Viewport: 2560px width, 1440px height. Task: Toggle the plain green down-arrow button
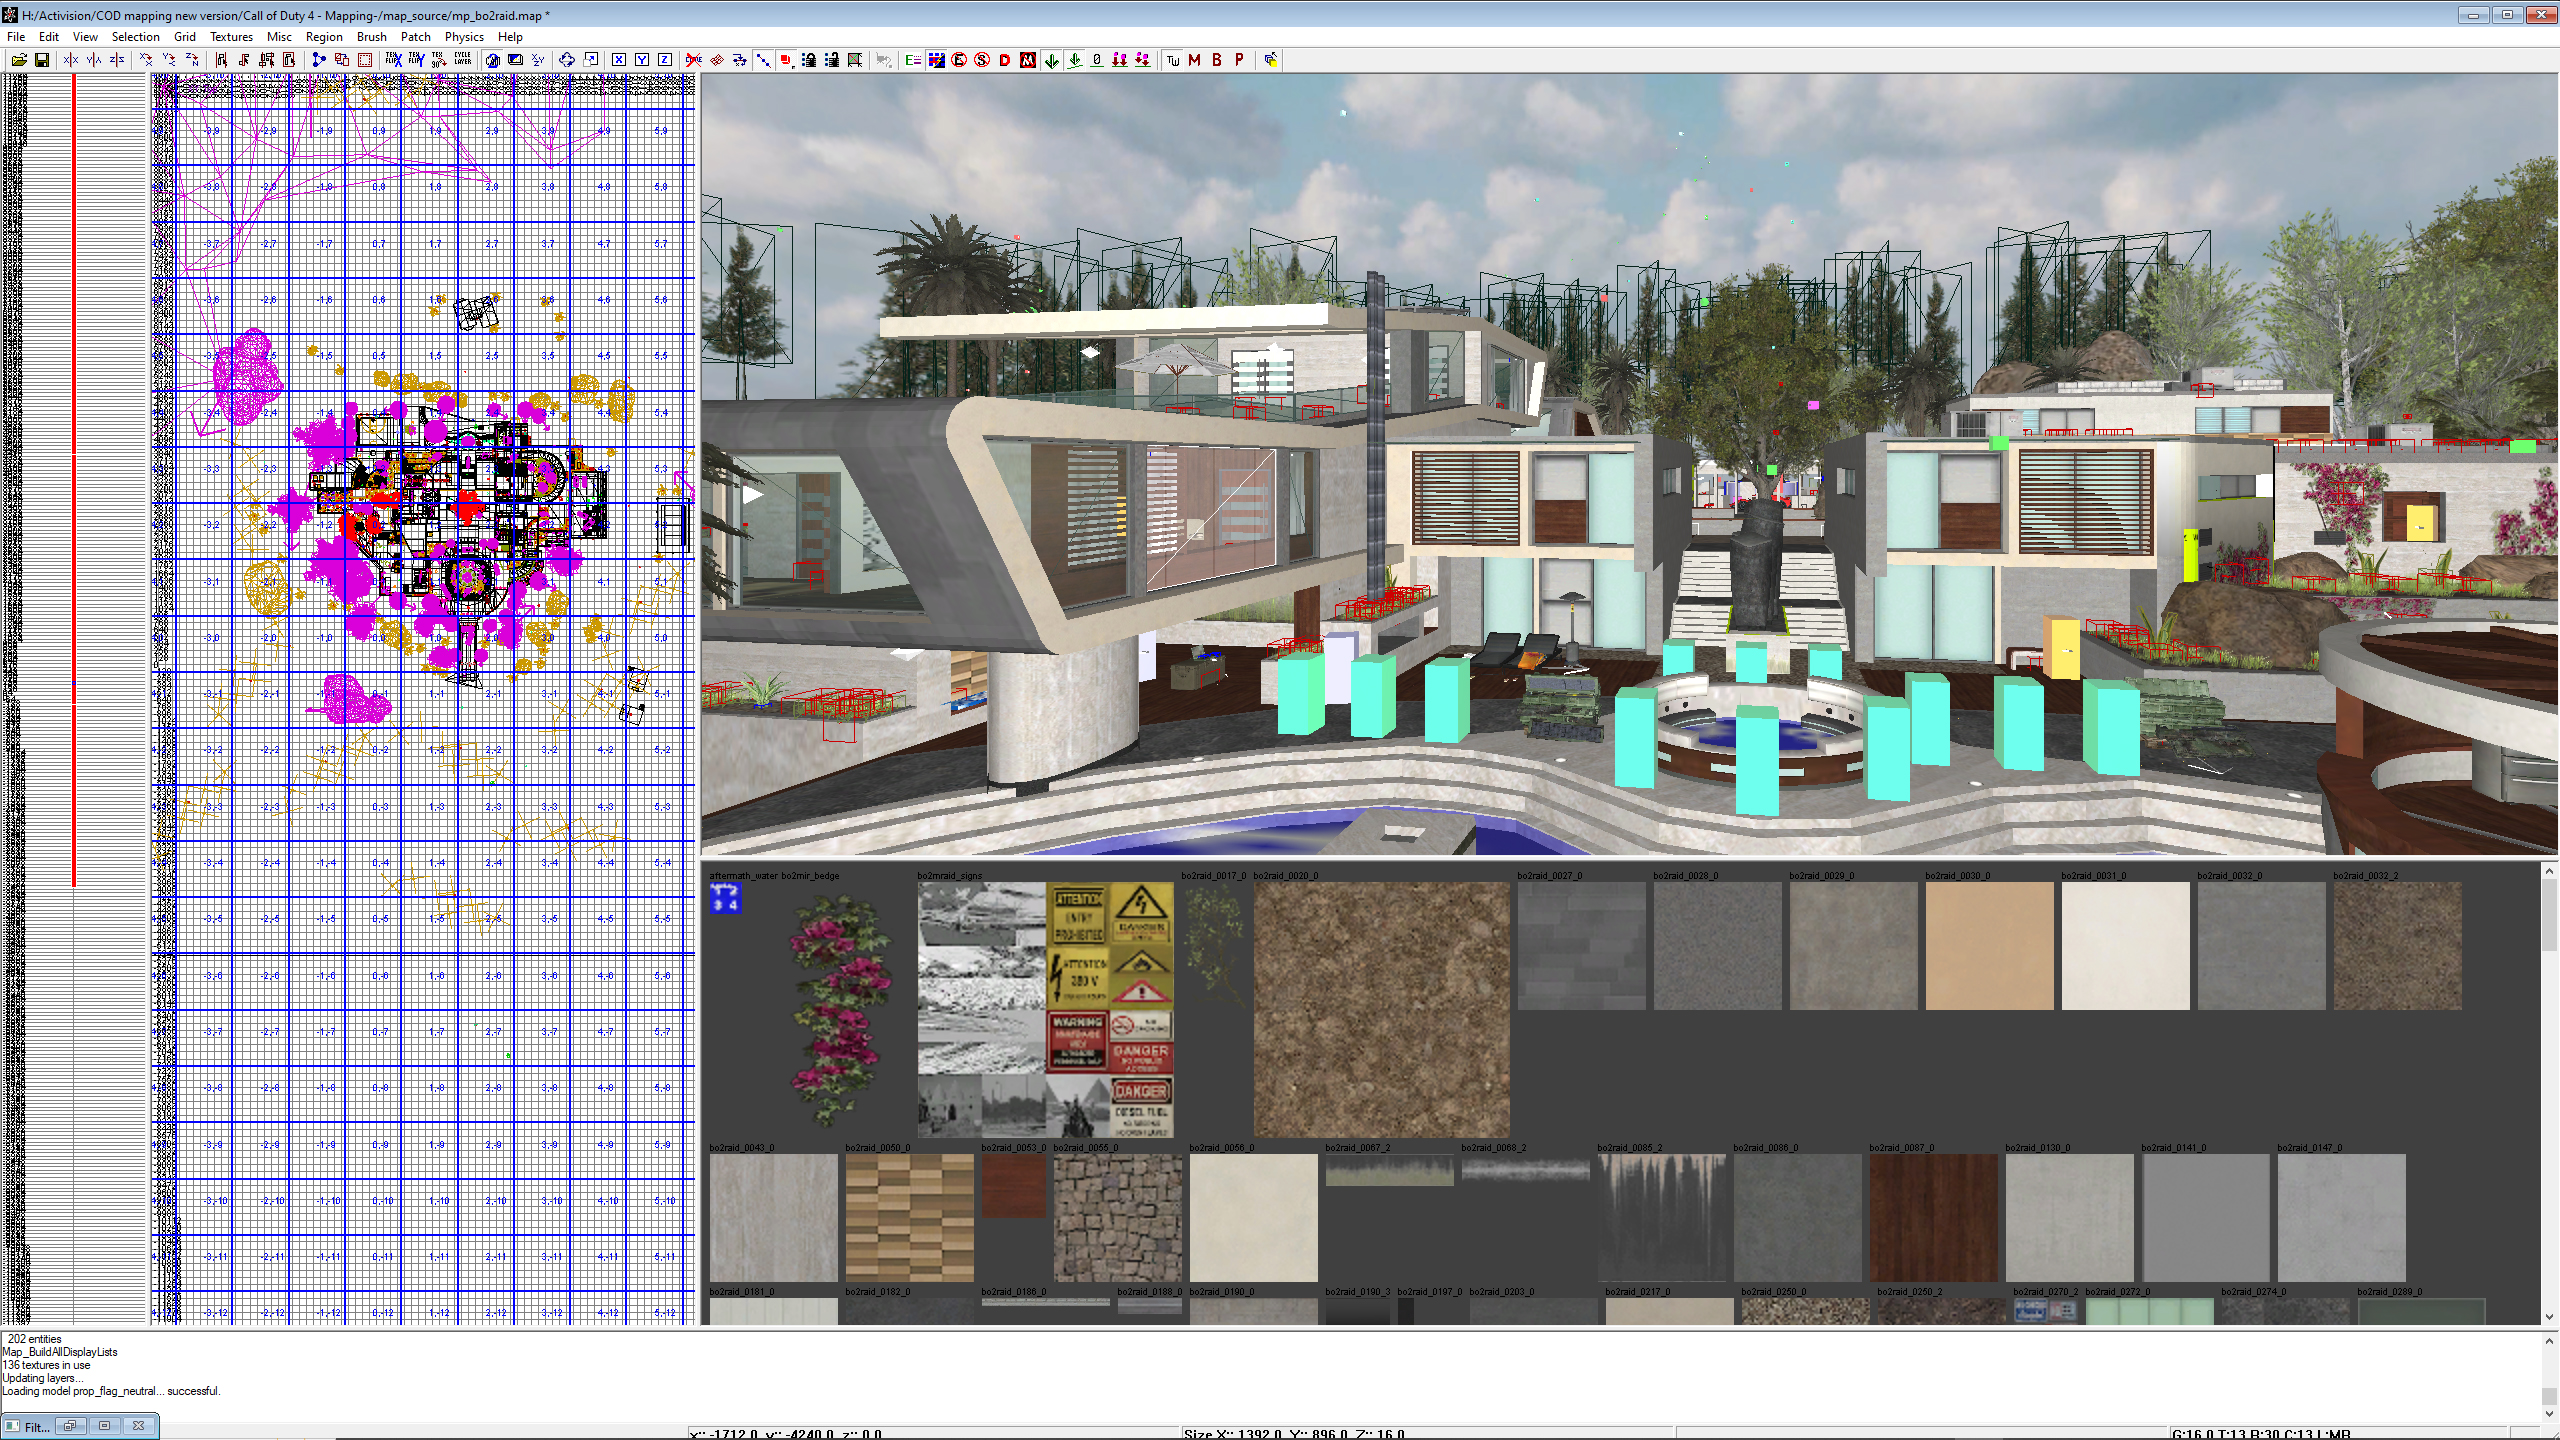pos(1051,60)
